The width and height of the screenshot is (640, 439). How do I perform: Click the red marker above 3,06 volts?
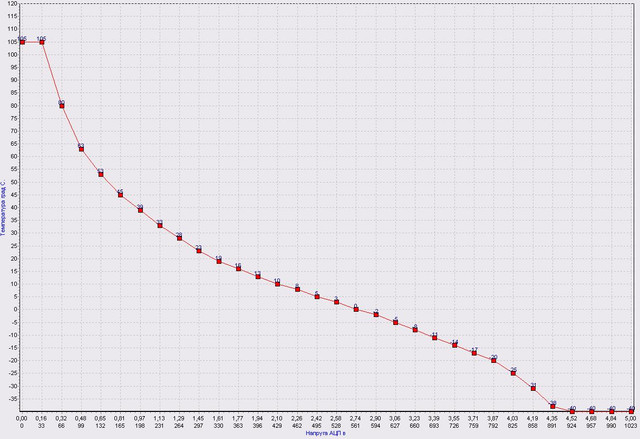396,323
